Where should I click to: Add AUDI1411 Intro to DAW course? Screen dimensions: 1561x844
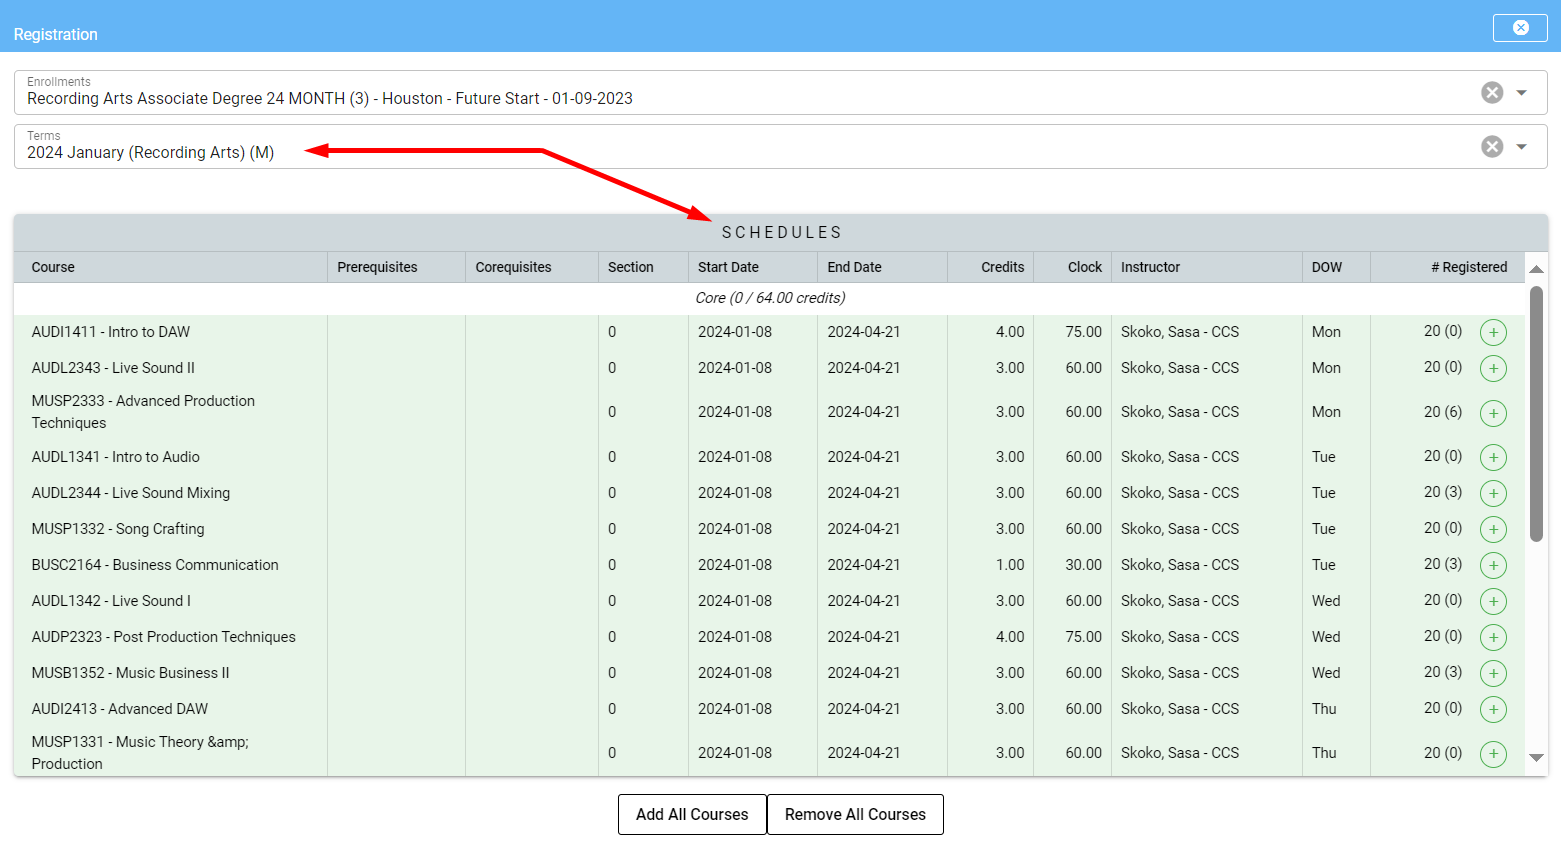pyautogui.click(x=1492, y=333)
